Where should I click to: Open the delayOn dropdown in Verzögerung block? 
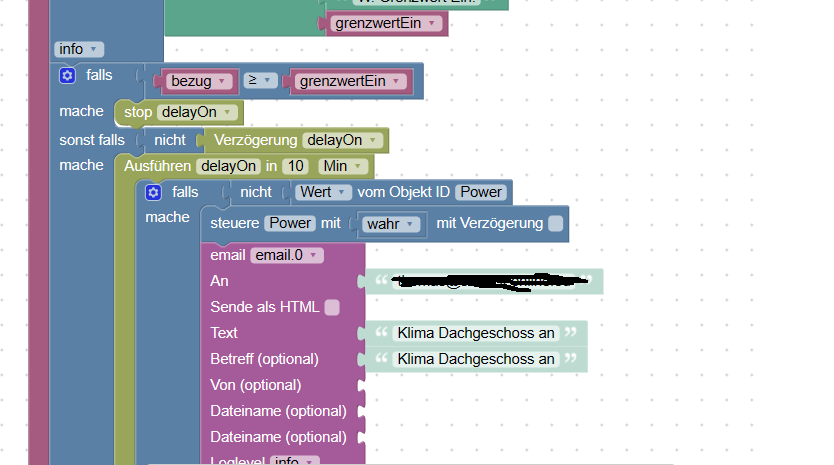point(343,140)
